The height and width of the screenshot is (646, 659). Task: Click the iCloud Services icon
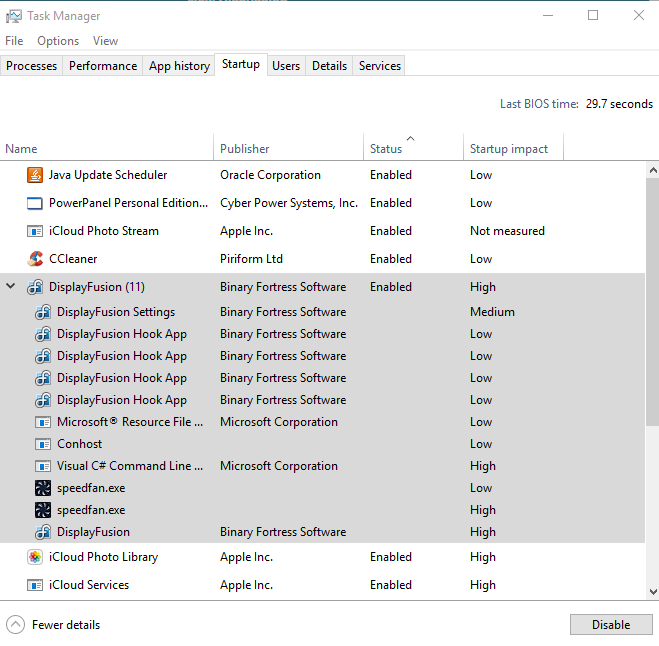click(35, 585)
